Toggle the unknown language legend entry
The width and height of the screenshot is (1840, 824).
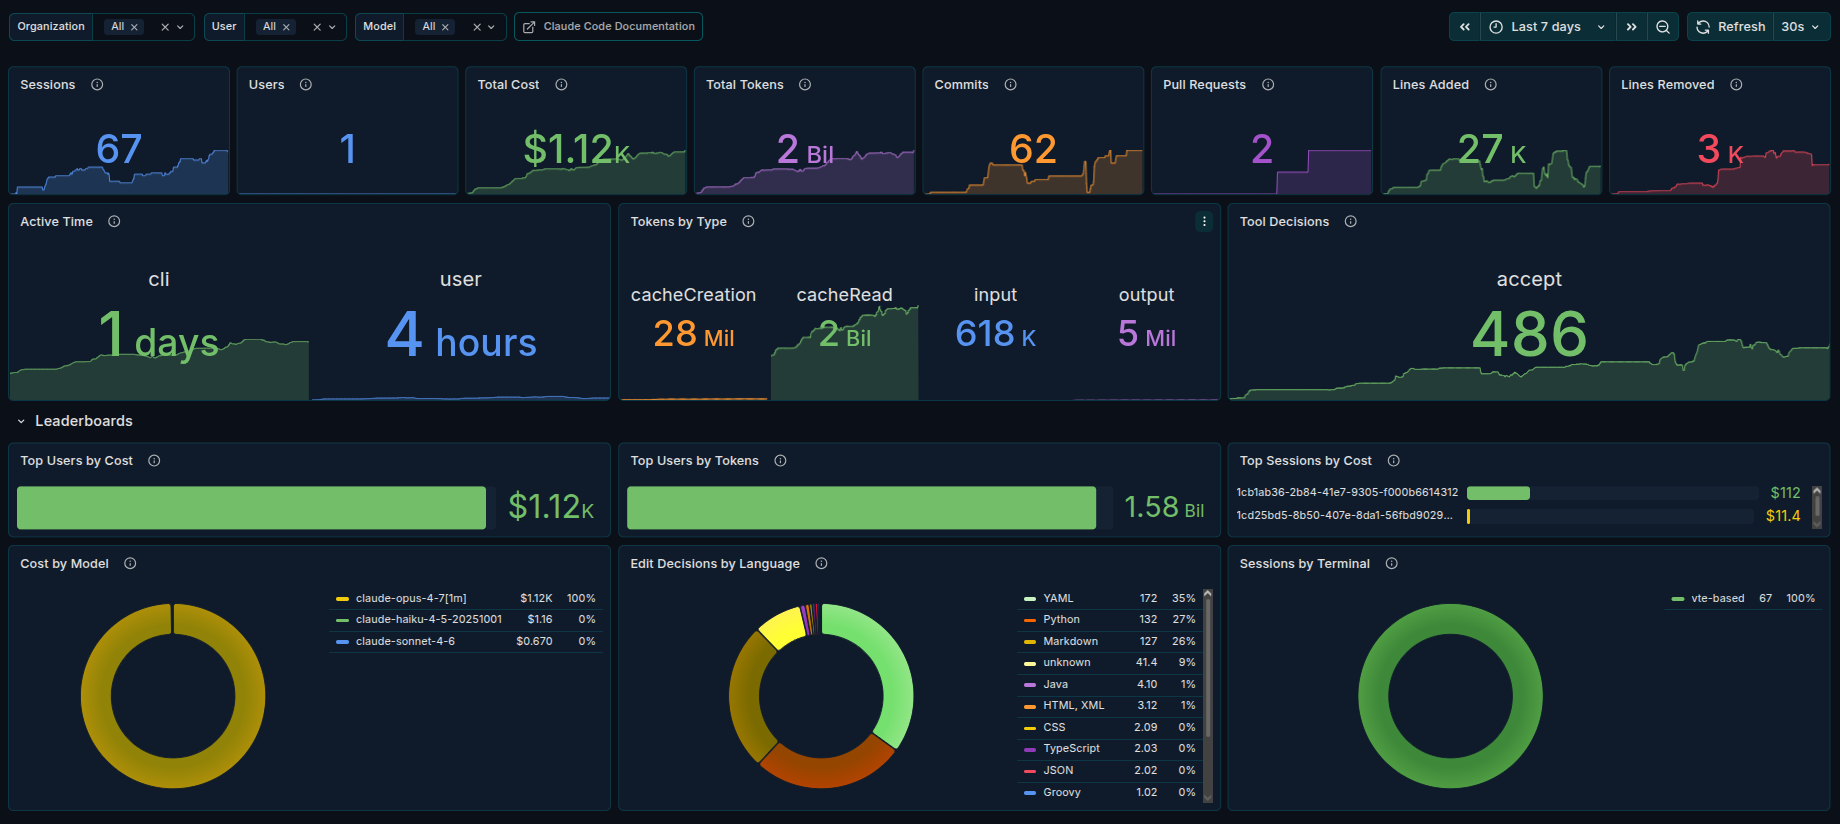point(1066,663)
